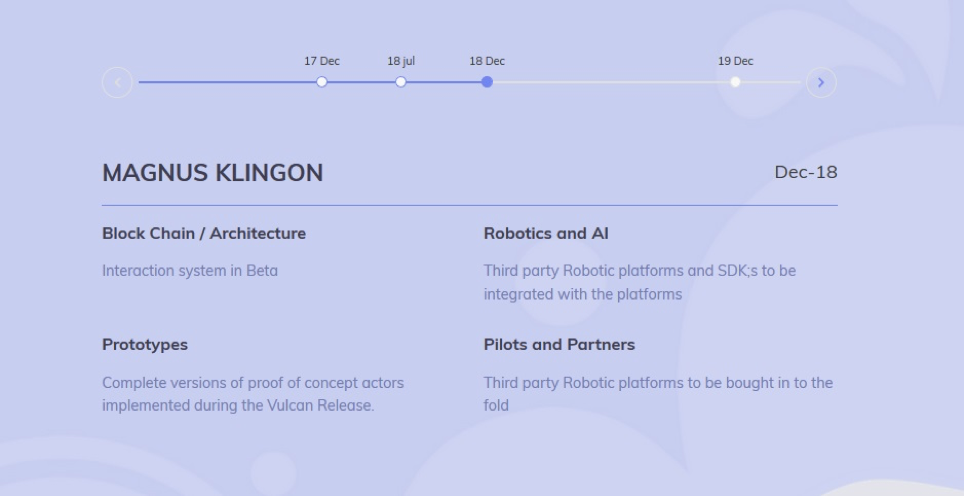Click the Robotics and AI heading
Viewport: 964px width, 496px height.
546,234
